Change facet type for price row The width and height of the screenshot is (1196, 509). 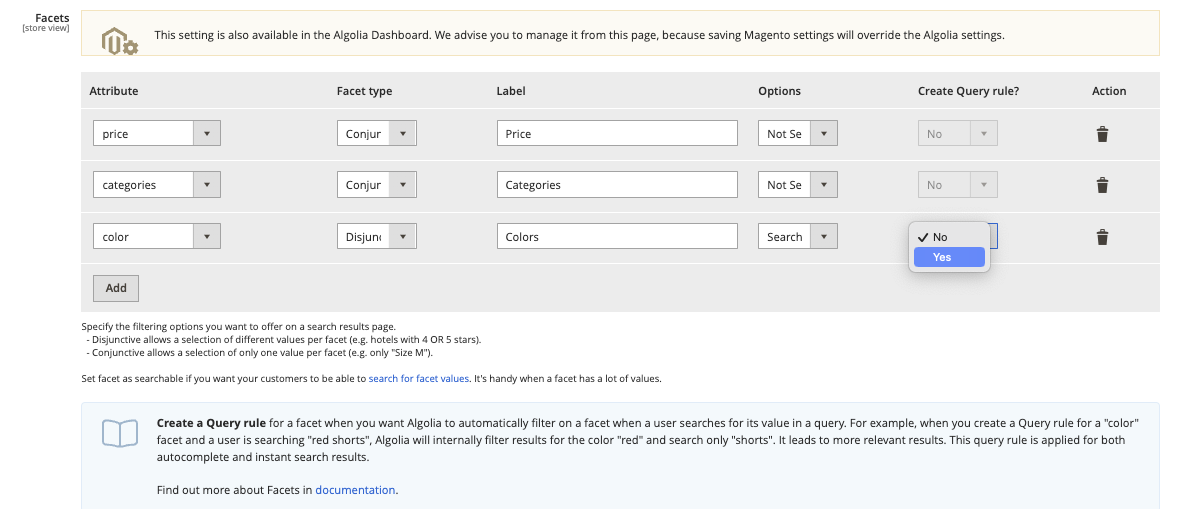(376, 134)
